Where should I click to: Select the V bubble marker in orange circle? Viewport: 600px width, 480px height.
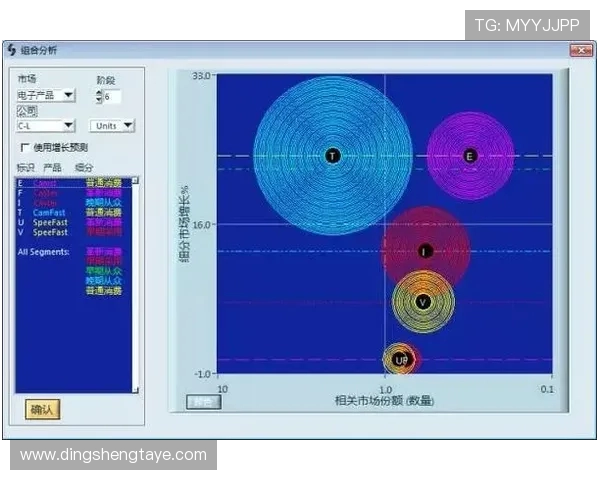point(423,301)
